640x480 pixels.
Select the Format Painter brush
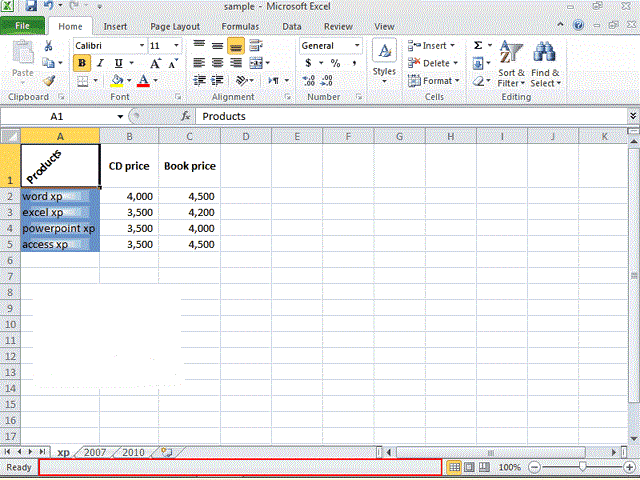49,80
